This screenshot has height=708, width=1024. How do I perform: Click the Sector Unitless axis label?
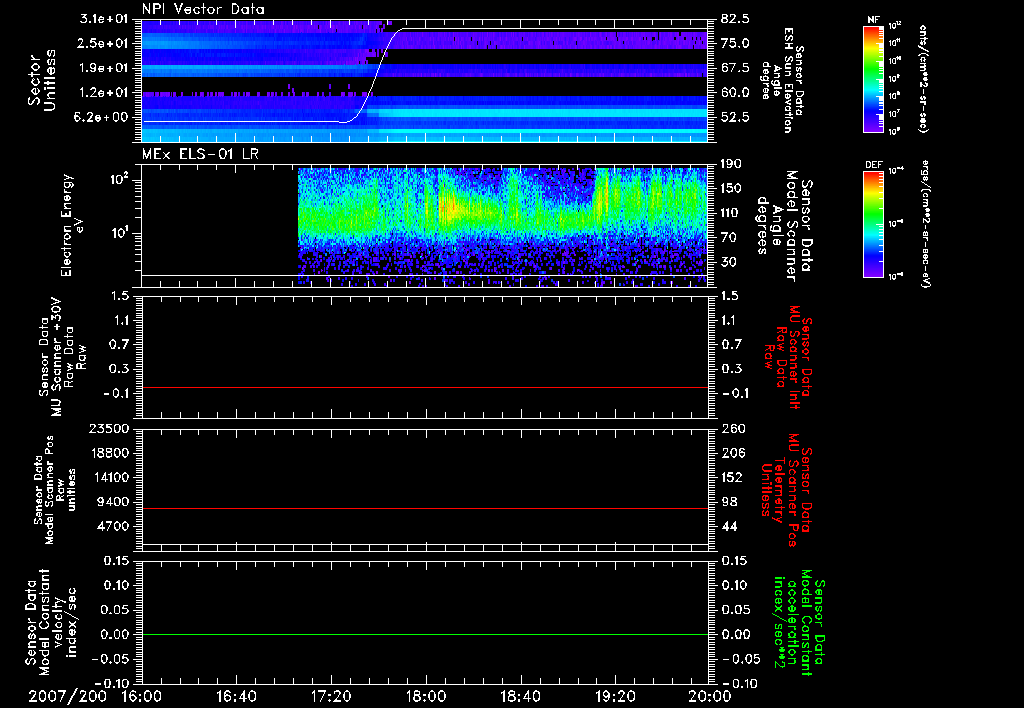click(42, 80)
